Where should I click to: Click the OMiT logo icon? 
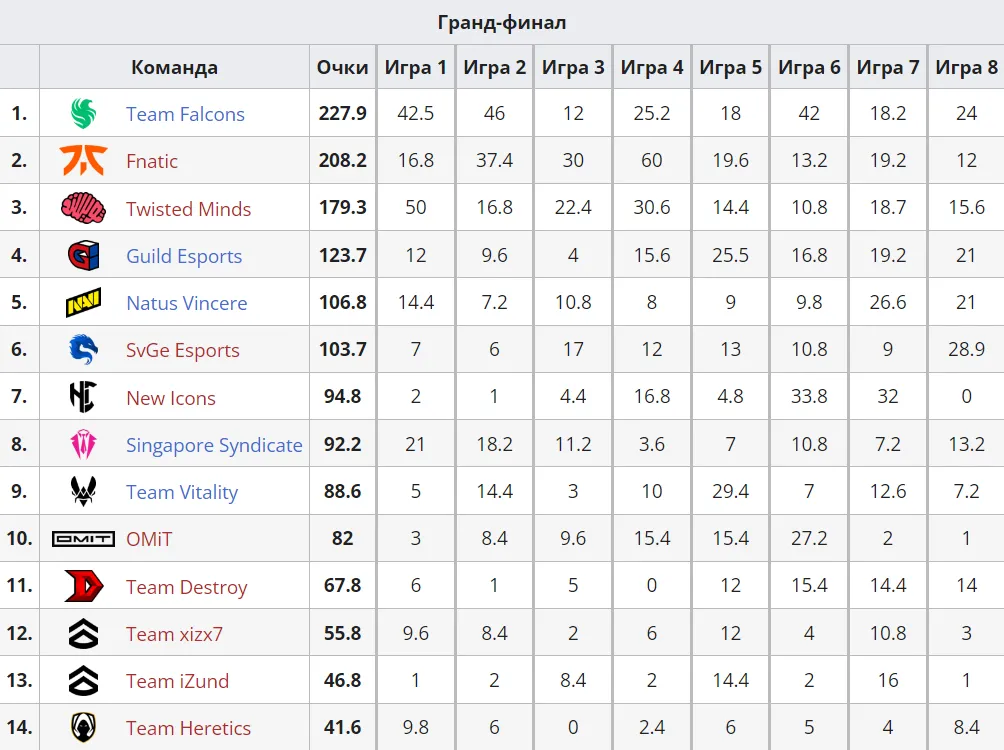pos(83,539)
